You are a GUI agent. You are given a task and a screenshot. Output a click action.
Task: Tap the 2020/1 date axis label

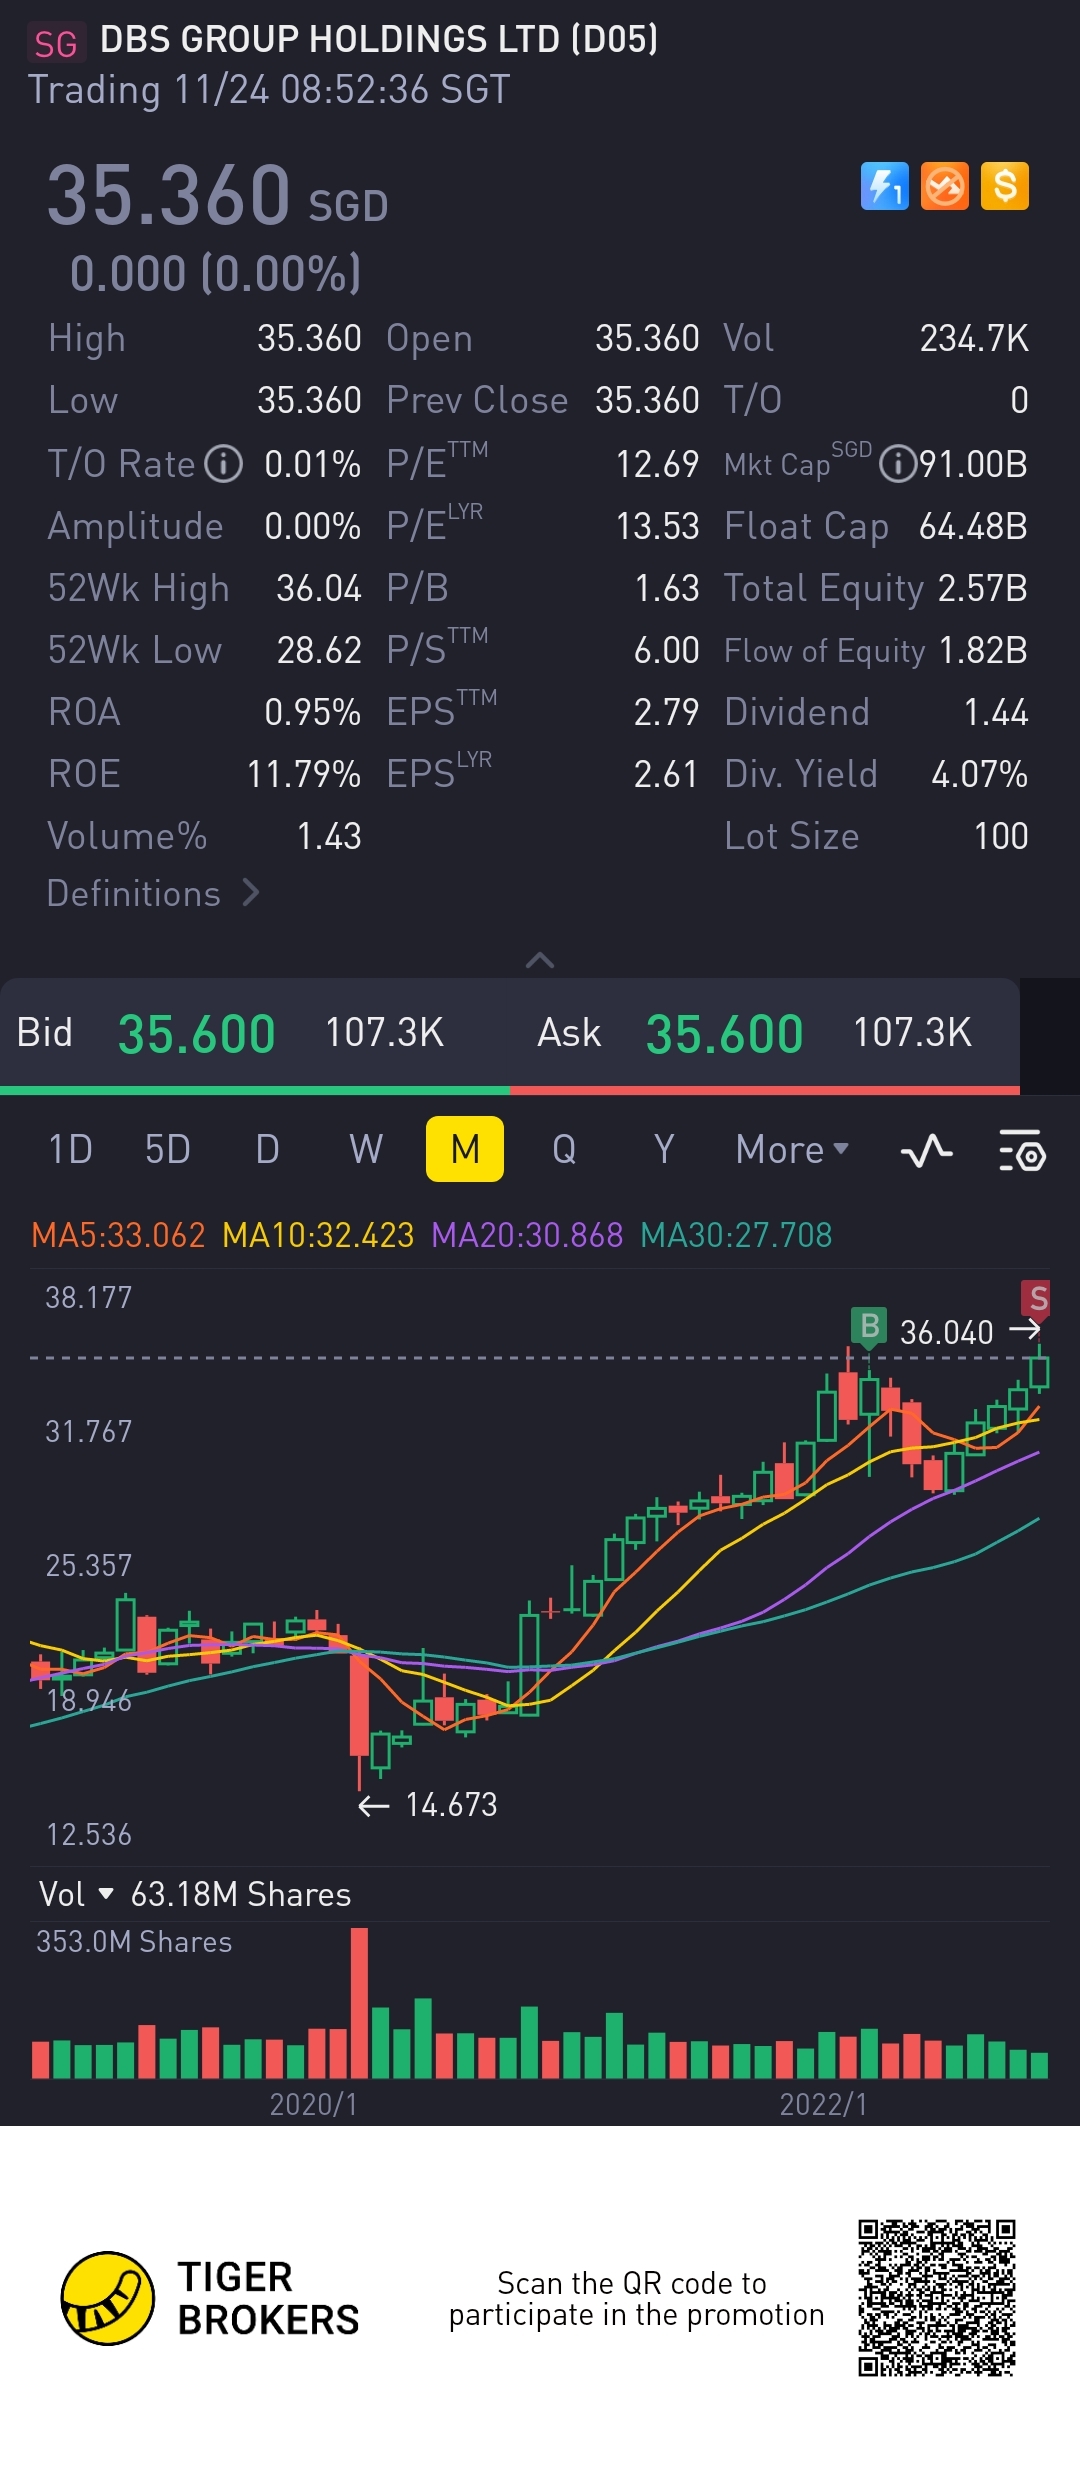(313, 2104)
